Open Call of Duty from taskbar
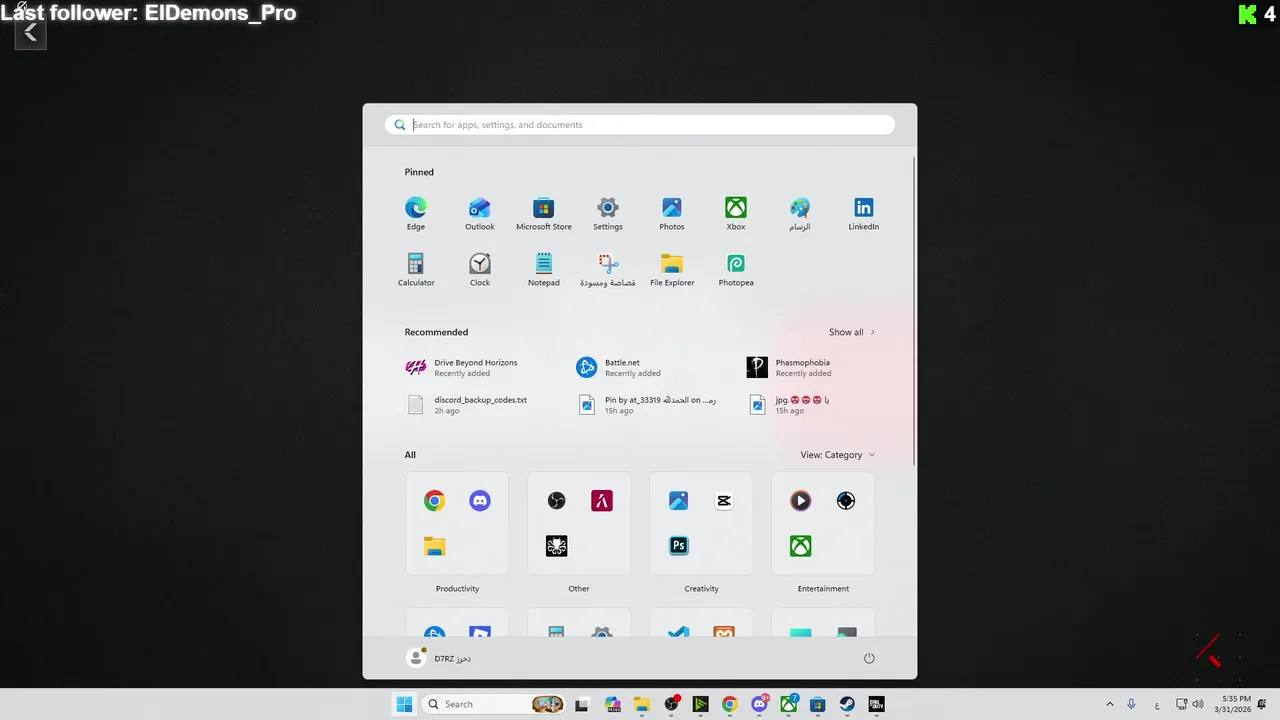Screen dimensions: 1280x720 876,704
